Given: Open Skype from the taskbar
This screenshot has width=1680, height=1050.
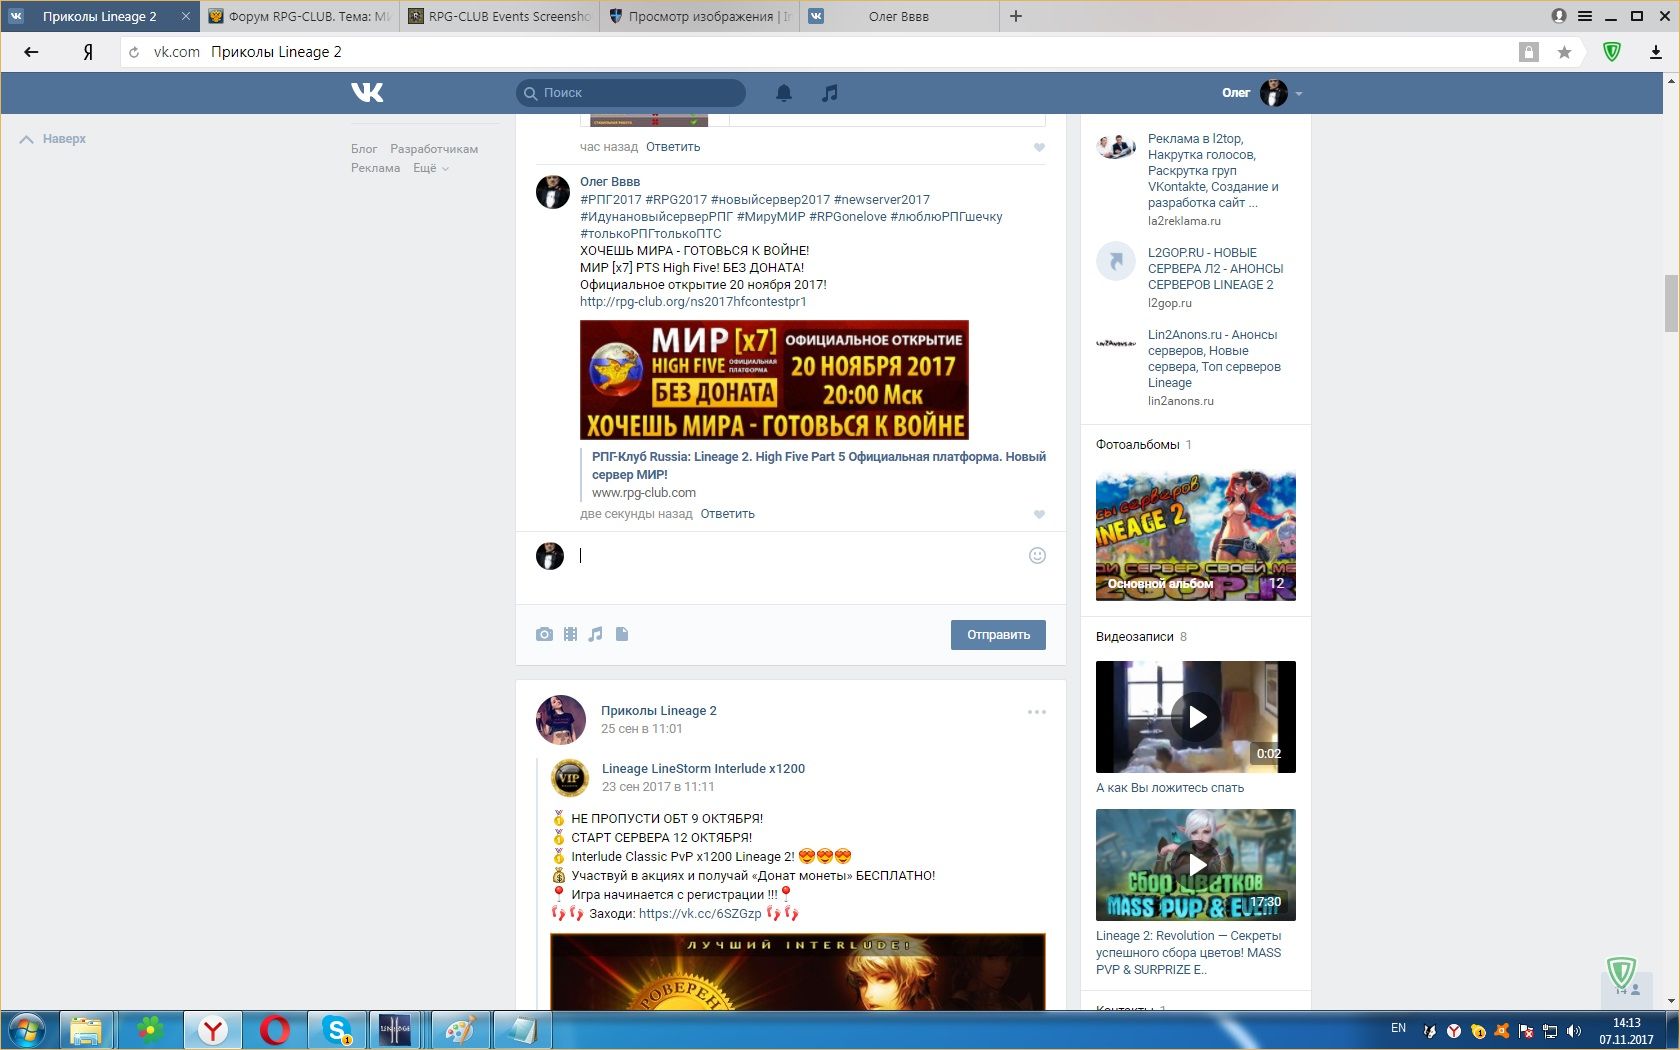Looking at the screenshot, I should [337, 1030].
